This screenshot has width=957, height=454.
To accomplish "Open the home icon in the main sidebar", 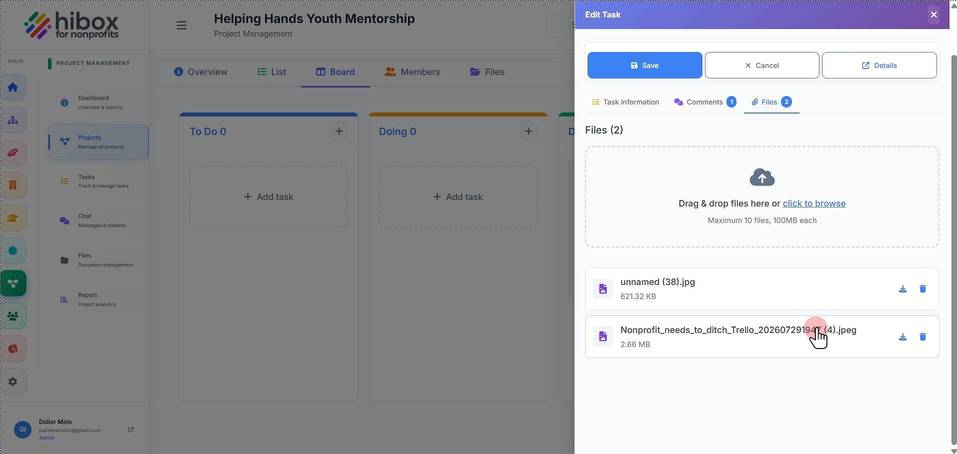I will (13, 87).
